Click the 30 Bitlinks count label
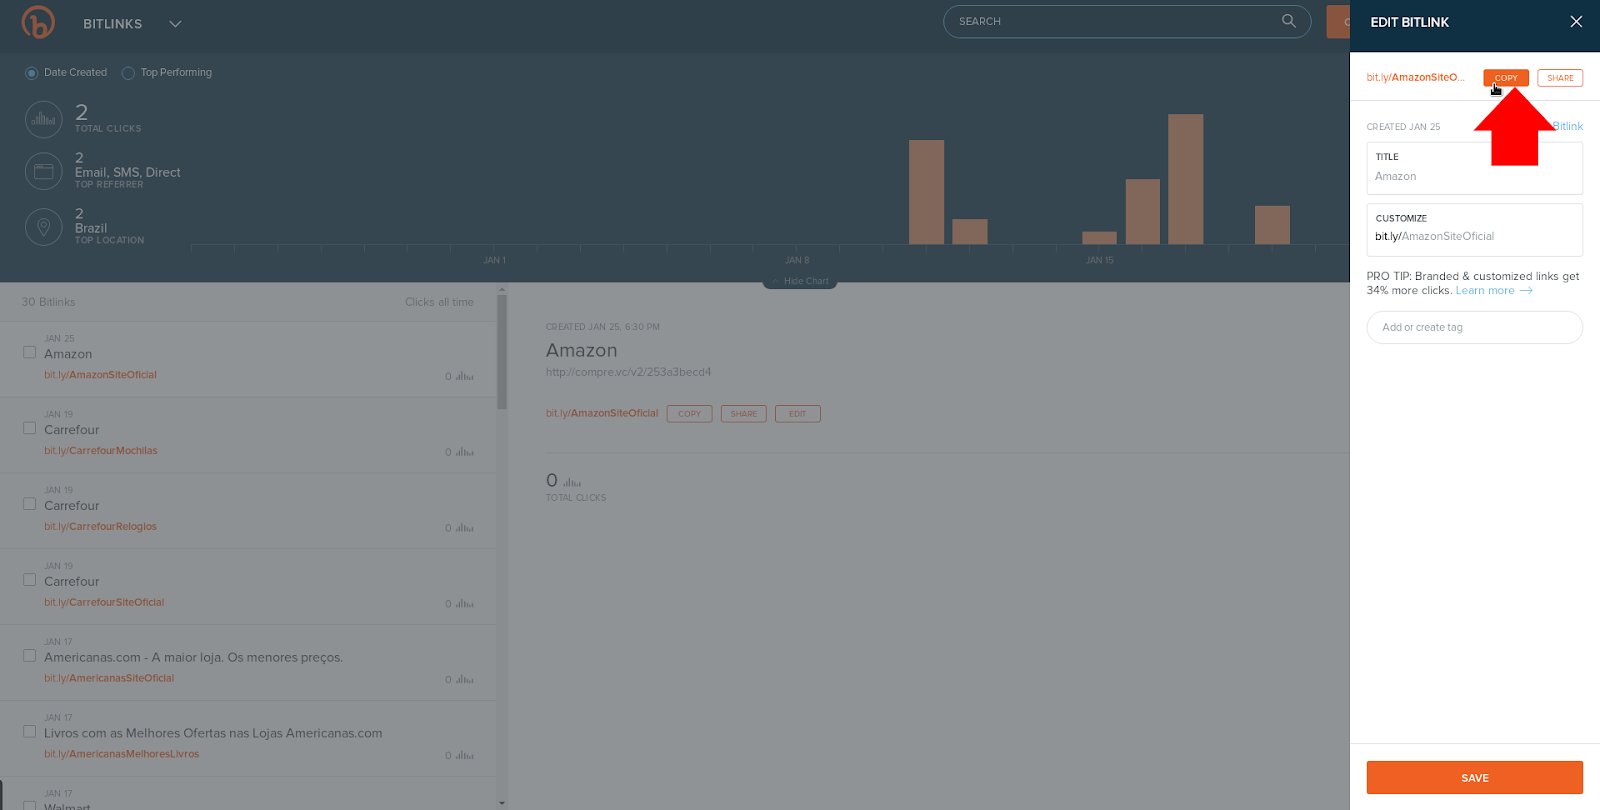 pos(48,302)
